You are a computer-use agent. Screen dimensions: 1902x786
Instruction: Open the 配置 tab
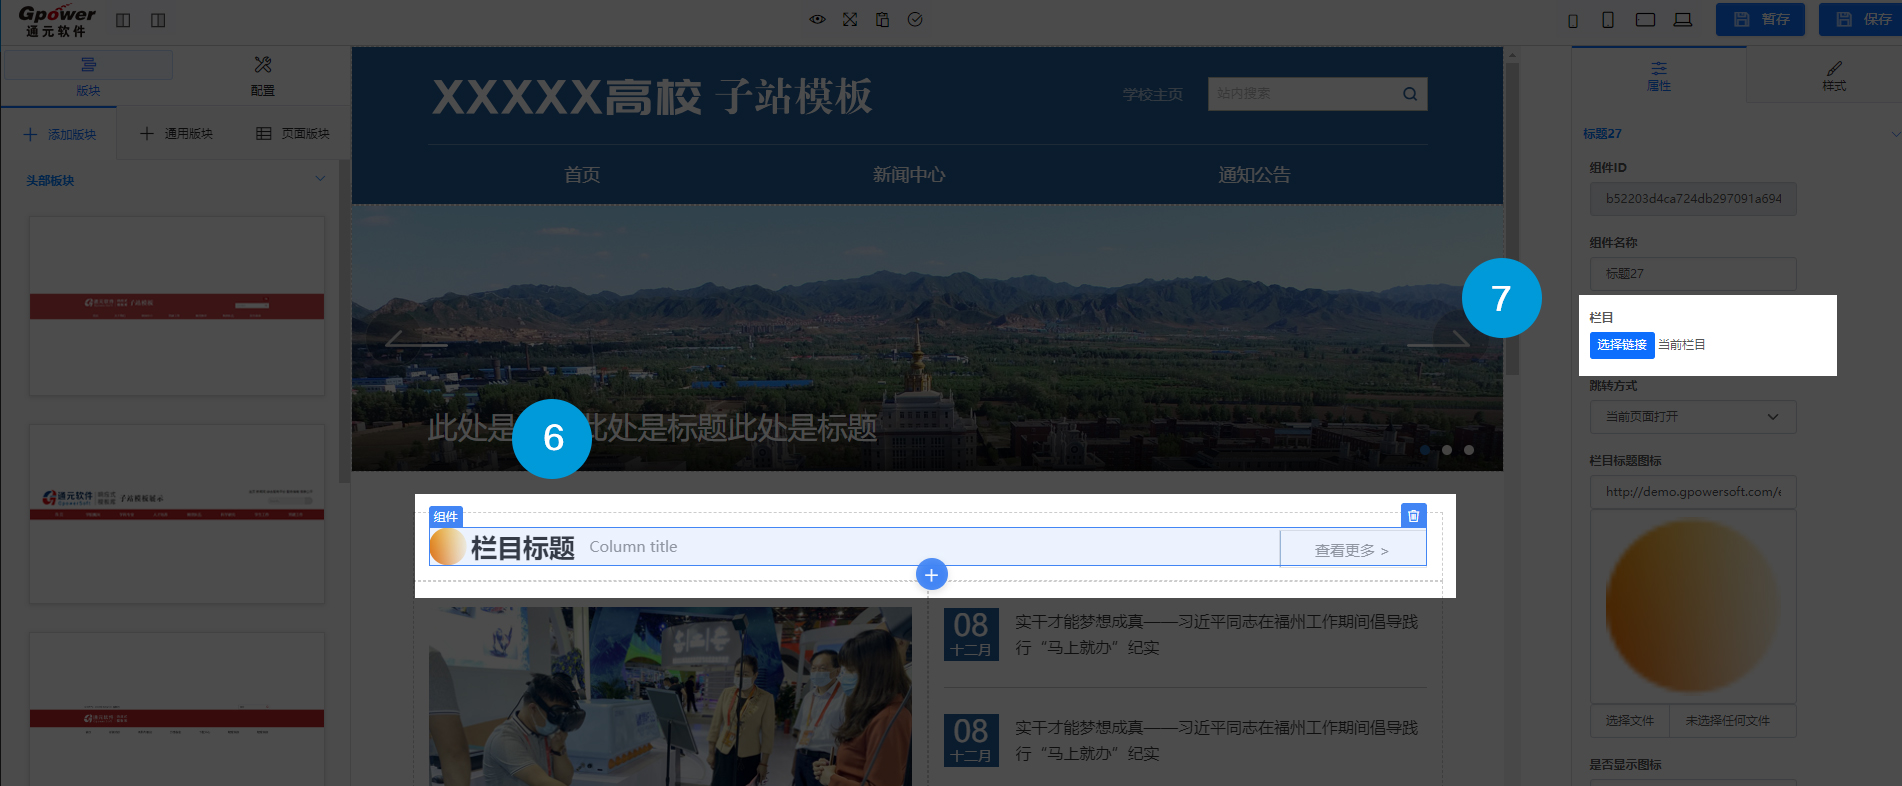click(x=262, y=75)
